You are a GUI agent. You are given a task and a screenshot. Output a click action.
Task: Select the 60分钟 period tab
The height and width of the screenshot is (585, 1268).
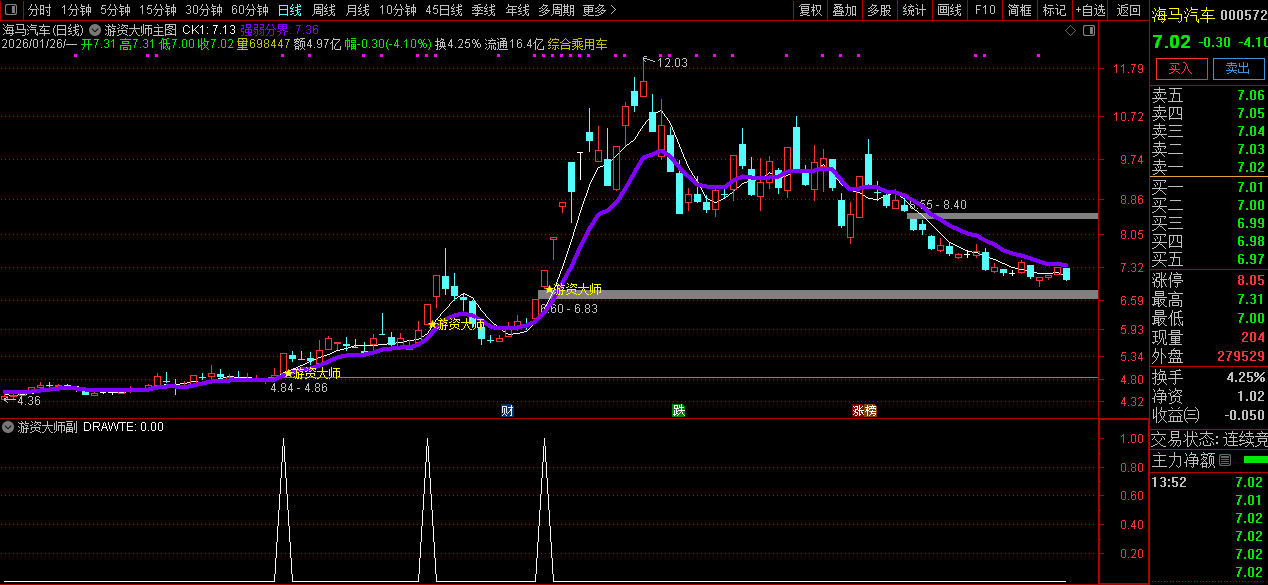pos(249,10)
